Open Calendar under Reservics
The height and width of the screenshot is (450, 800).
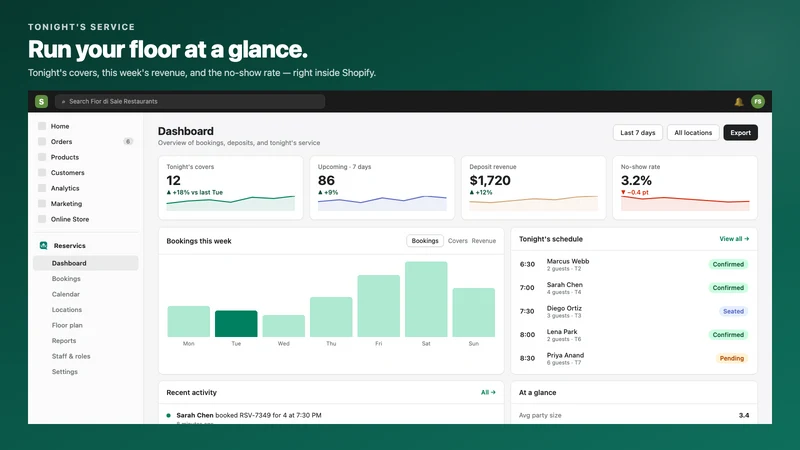tap(65, 294)
